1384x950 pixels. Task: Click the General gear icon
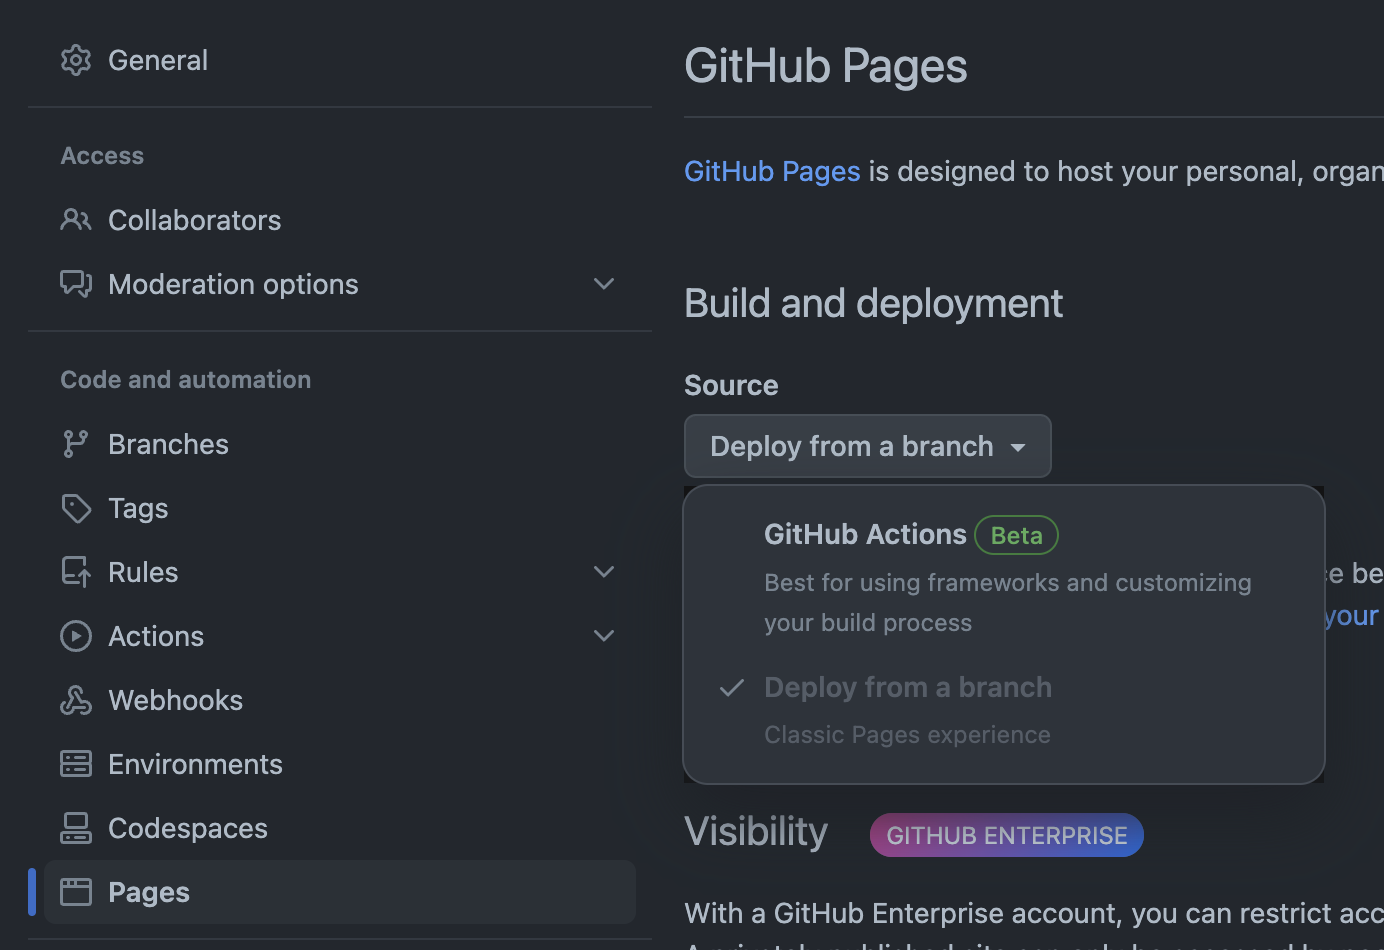76,60
